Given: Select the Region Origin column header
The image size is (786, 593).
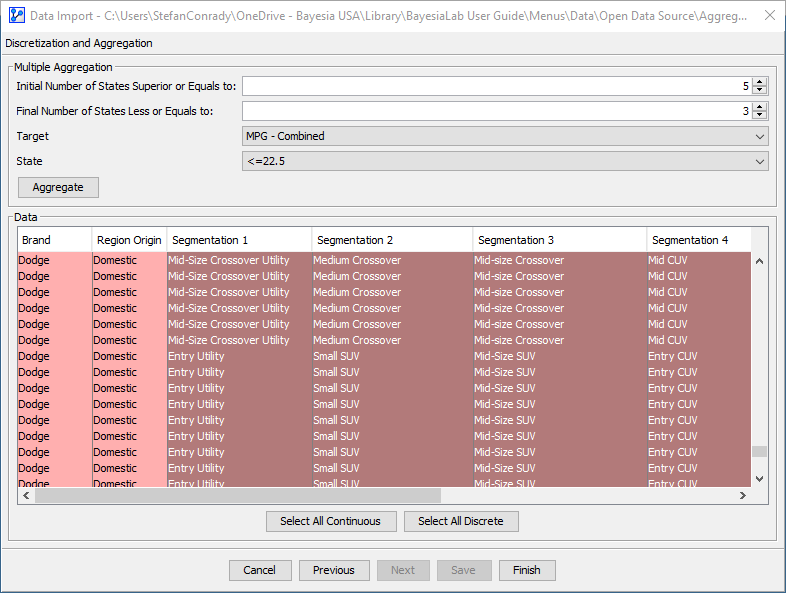Looking at the screenshot, I should pyautogui.click(x=129, y=240).
